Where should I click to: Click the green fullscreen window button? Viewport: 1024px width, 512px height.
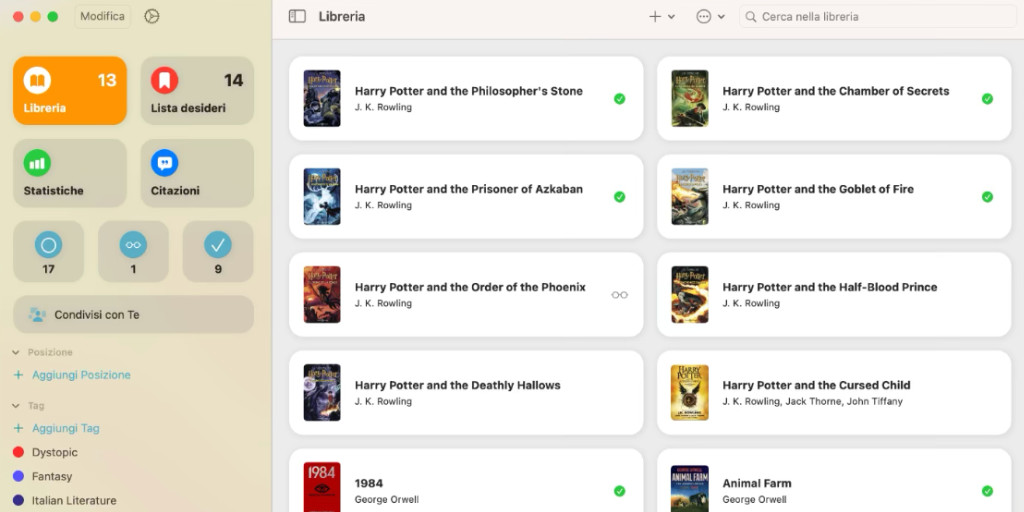click(53, 16)
